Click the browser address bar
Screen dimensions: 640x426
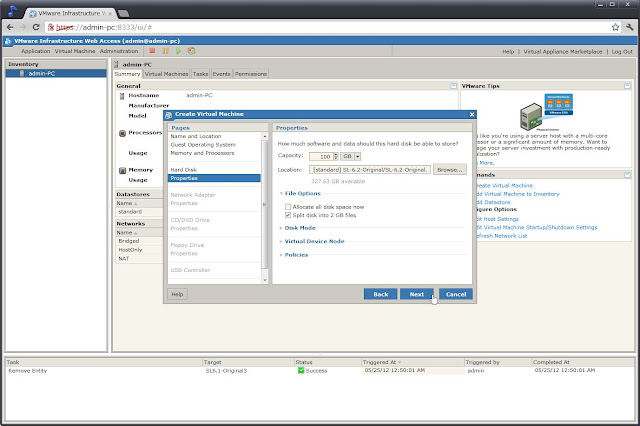pyautogui.click(x=327, y=27)
